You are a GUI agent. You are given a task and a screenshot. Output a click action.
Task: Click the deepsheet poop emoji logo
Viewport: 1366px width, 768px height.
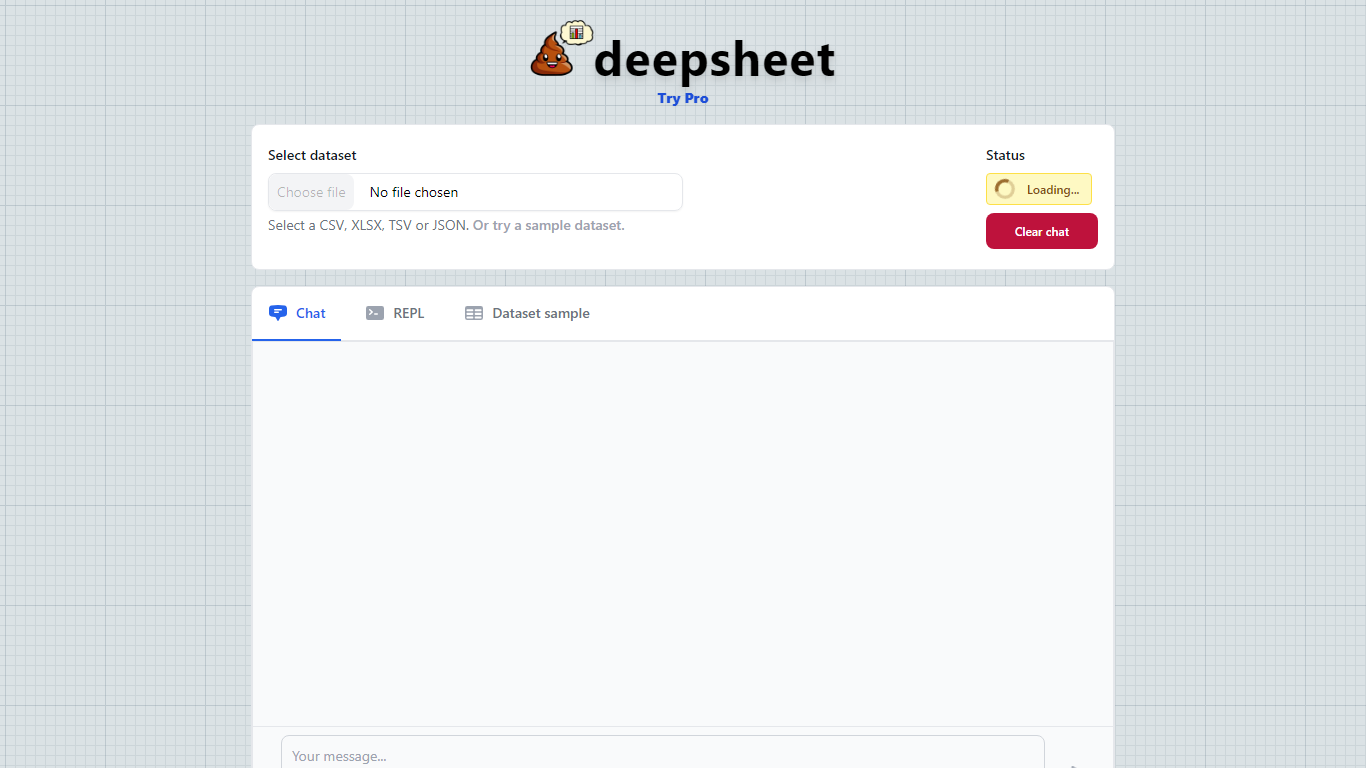point(552,56)
